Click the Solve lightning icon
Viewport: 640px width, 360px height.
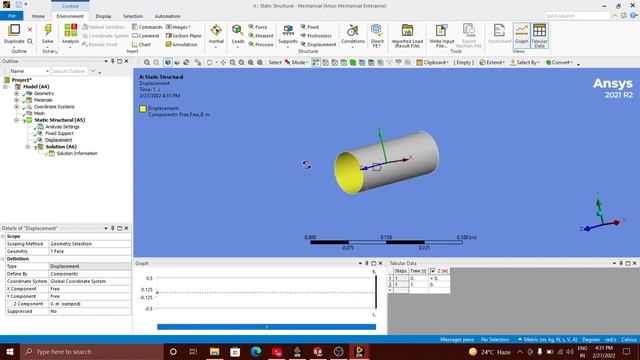click(48, 30)
